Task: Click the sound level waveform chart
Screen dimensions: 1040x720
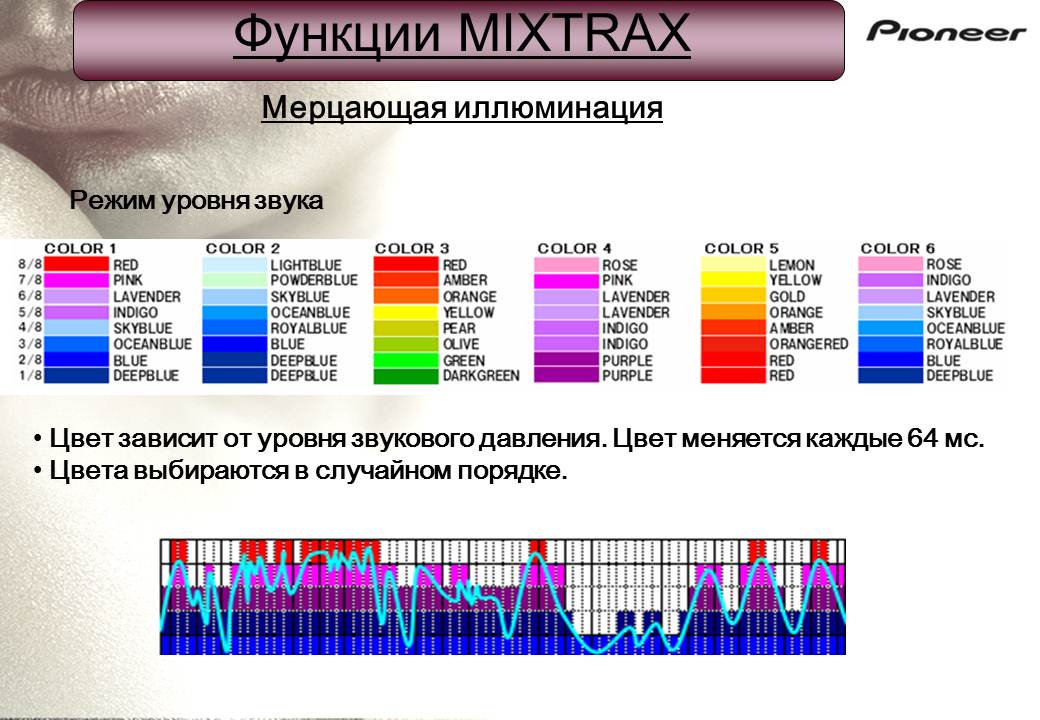Action: [502, 596]
